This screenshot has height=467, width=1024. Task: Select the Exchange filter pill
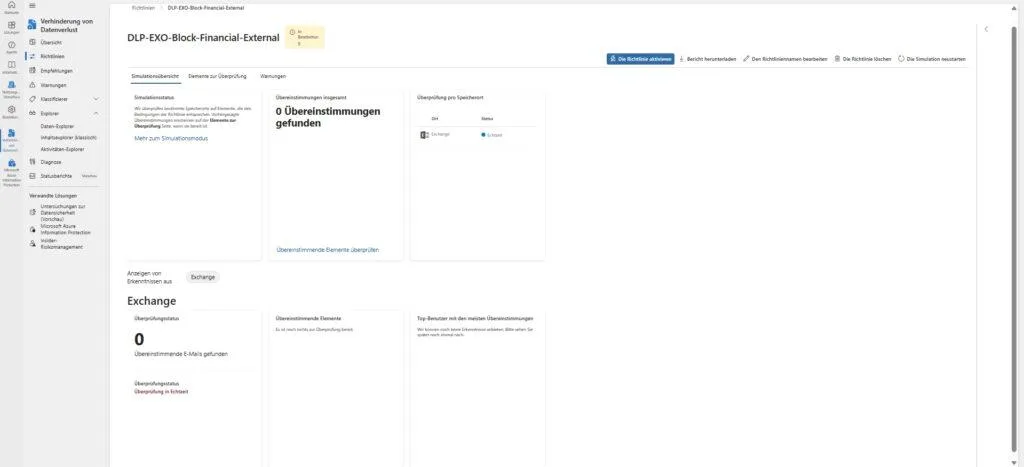coord(203,276)
